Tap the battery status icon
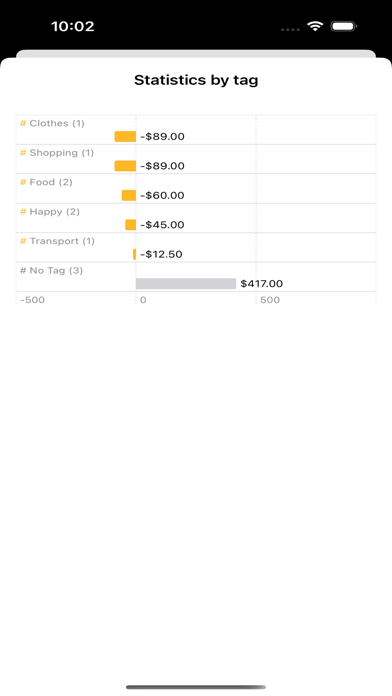392x696 pixels. 344,27
